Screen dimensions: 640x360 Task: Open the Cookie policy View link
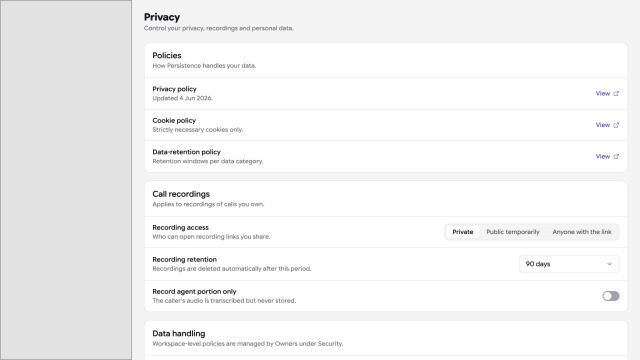[x=607, y=125]
